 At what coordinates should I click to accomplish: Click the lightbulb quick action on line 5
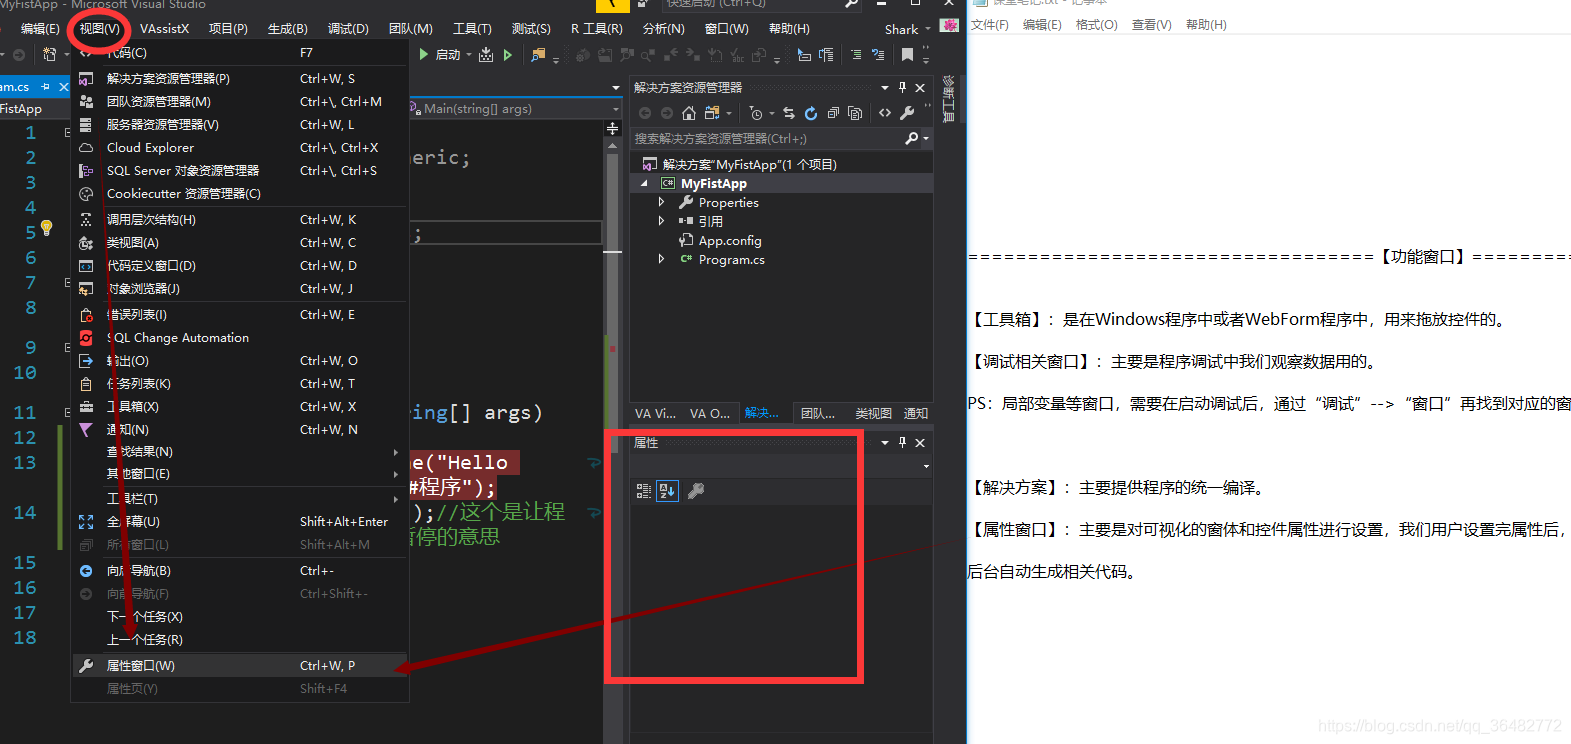46,229
